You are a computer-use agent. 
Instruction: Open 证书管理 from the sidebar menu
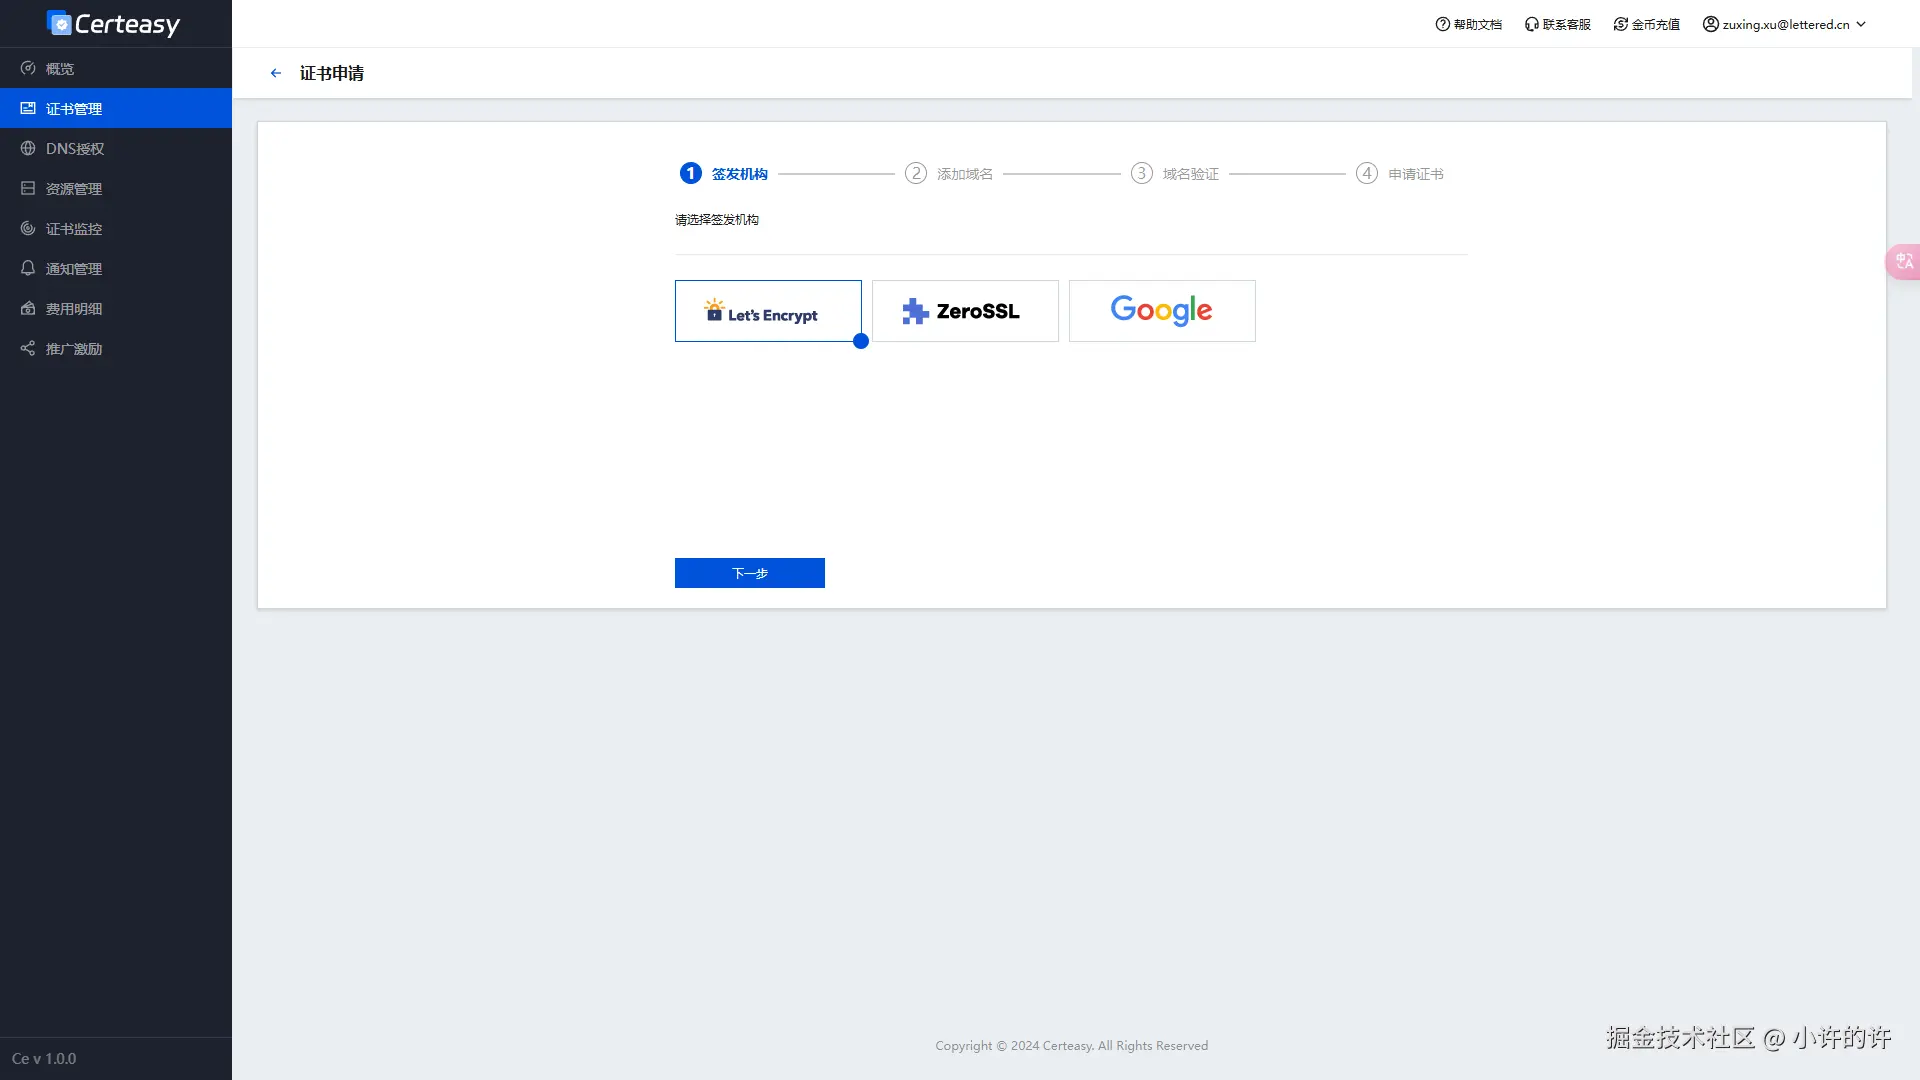pos(72,108)
